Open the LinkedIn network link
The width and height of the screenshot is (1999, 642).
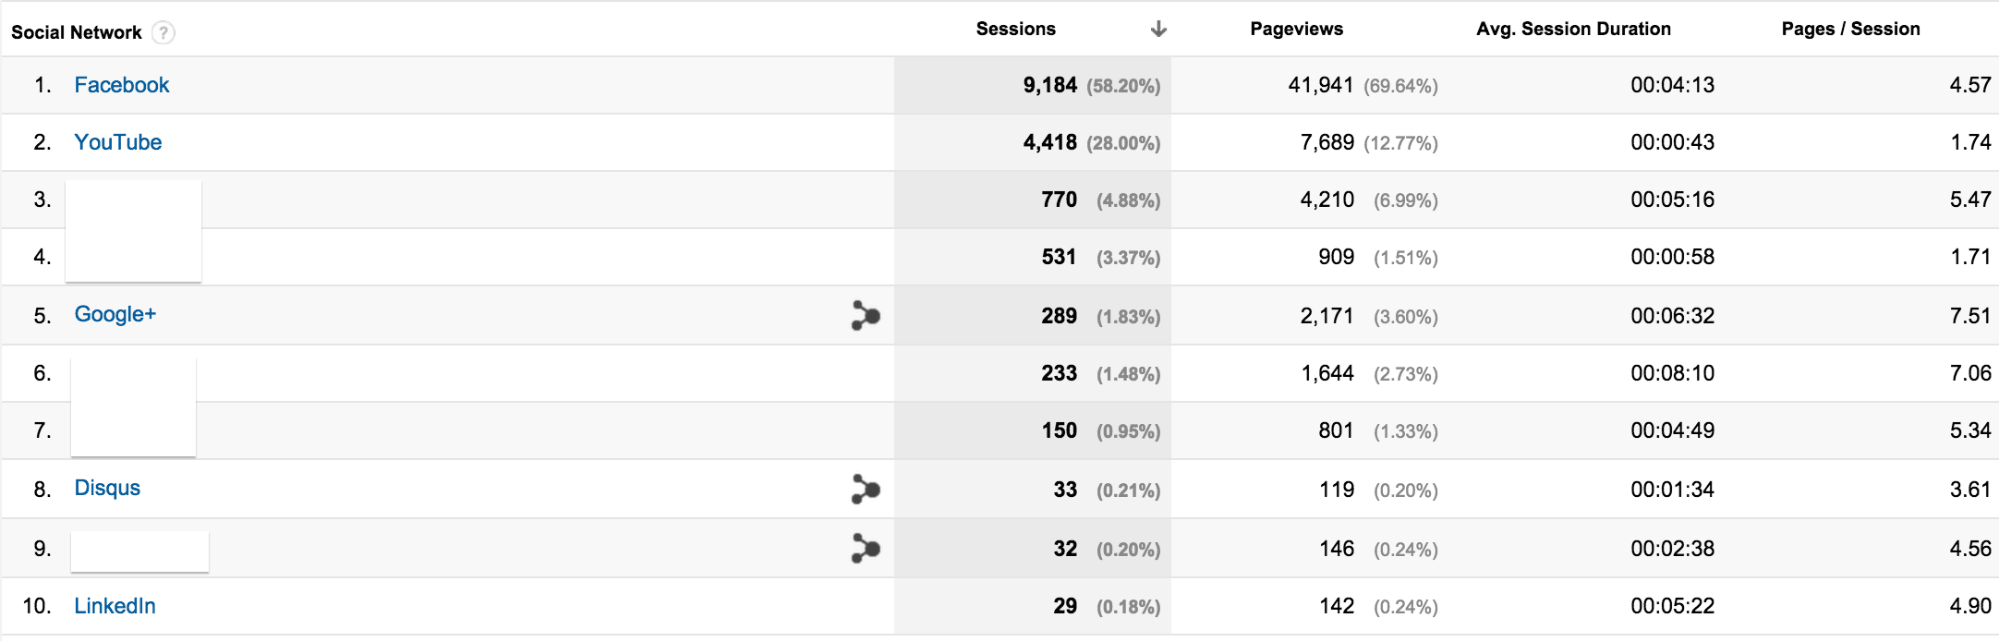coord(115,606)
